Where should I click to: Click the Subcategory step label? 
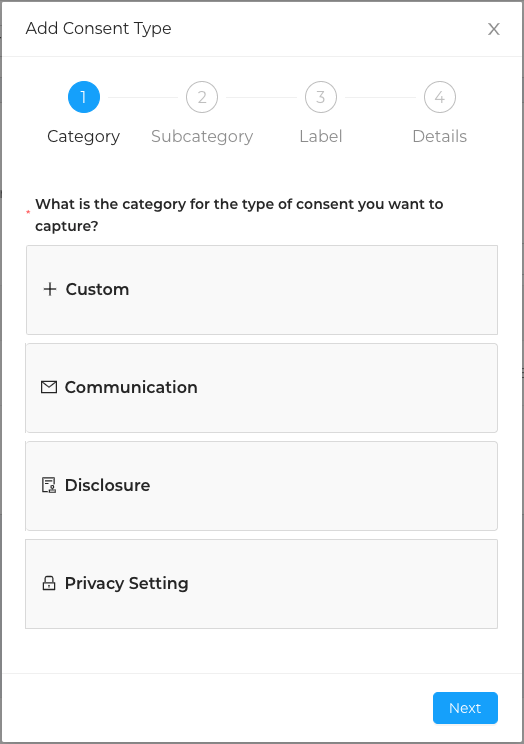coord(202,137)
